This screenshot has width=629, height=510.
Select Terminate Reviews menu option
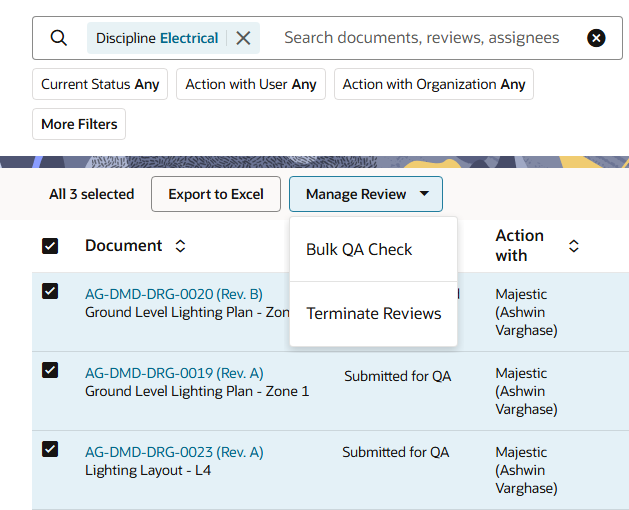point(373,314)
